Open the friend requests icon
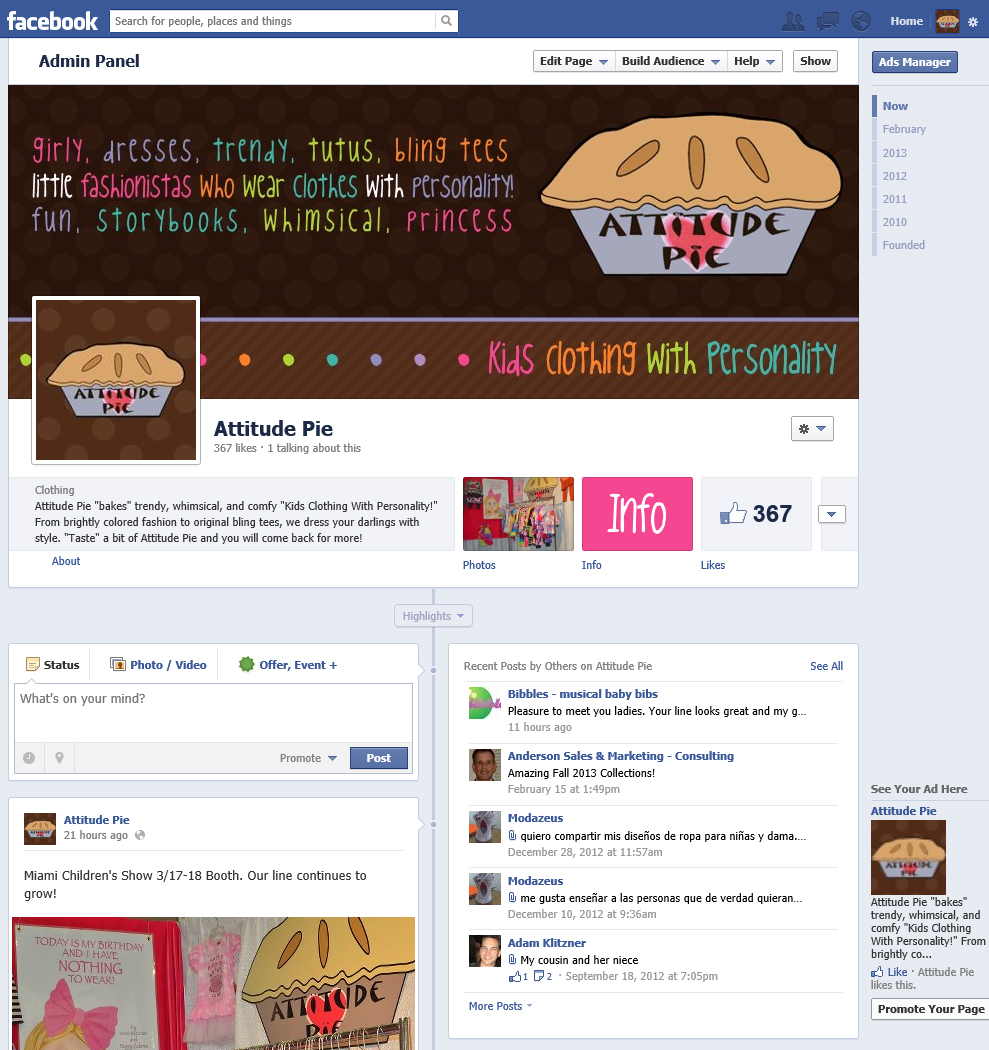The height and width of the screenshot is (1050, 989). tap(793, 21)
